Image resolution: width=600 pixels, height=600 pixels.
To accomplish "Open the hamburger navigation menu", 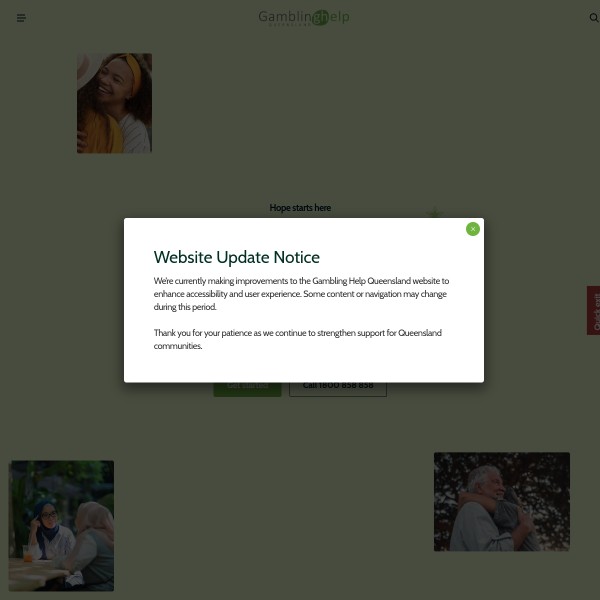I will click(x=22, y=18).
